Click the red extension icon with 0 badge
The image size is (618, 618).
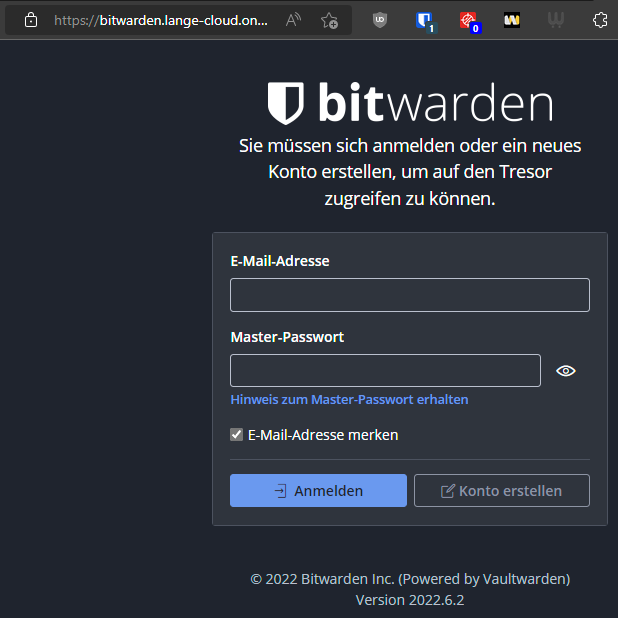pyautogui.click(x=468, y=20)
